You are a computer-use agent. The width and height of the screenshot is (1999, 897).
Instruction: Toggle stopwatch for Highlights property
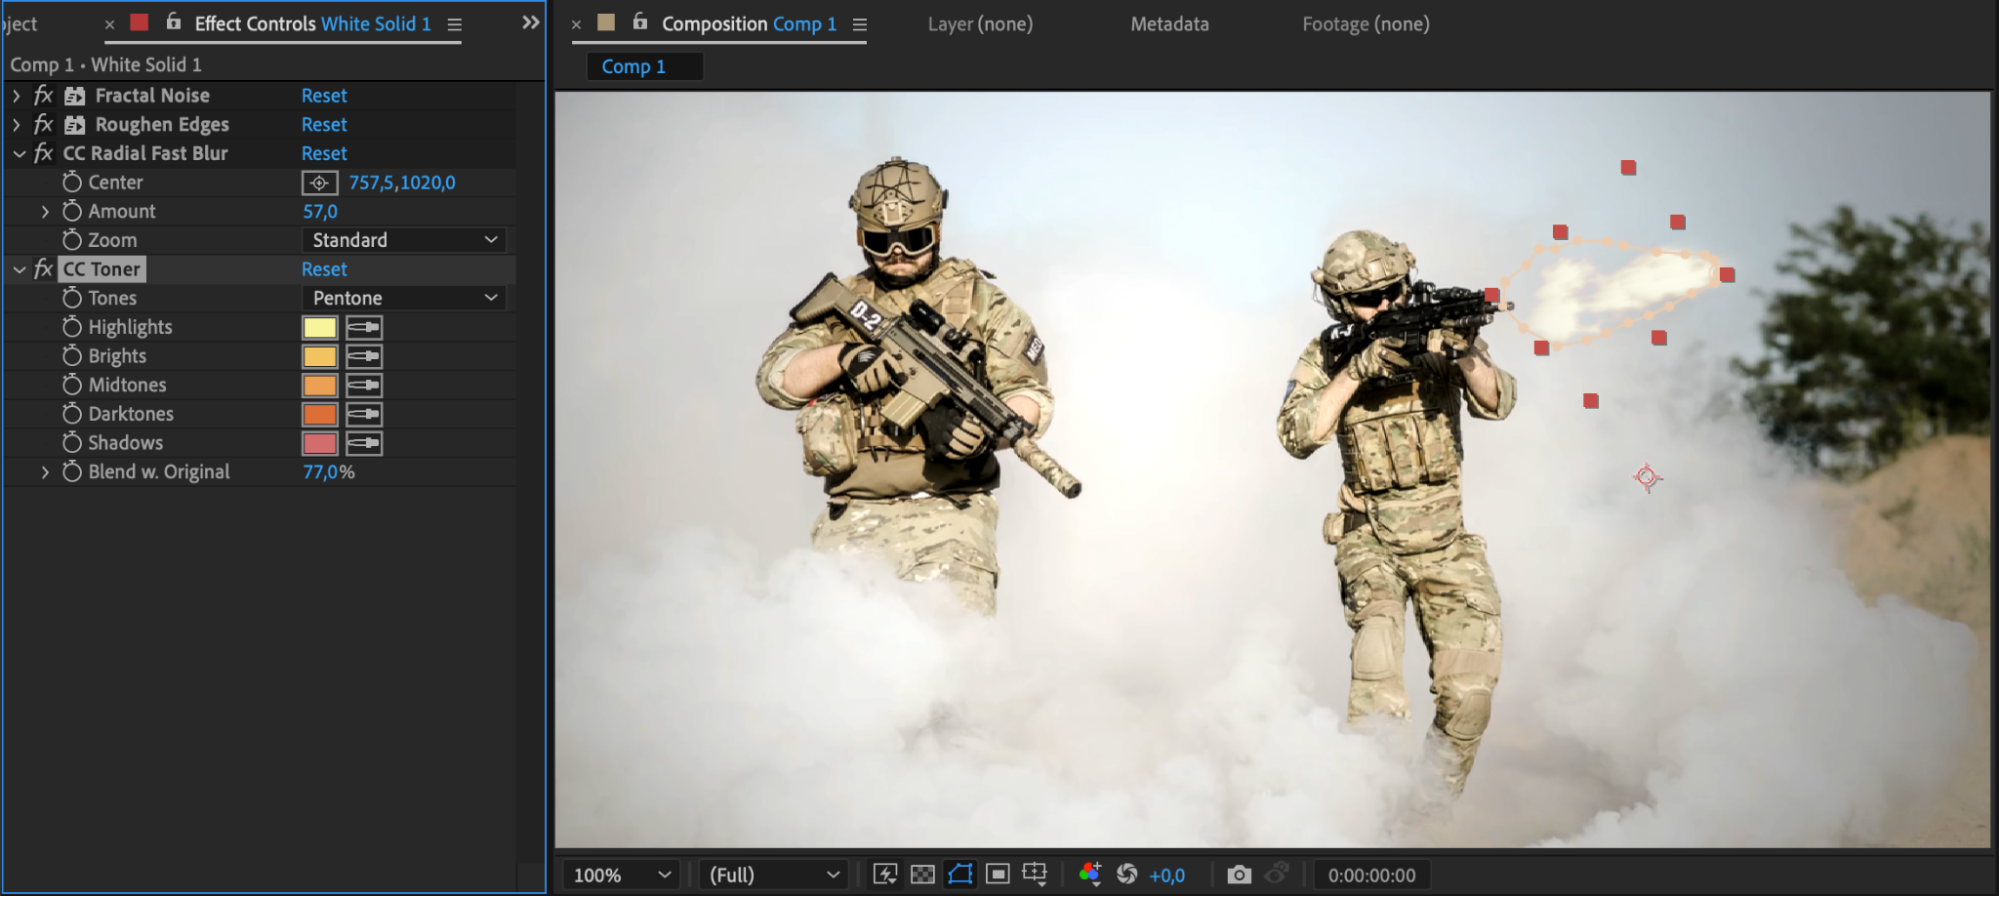[x=72, y=327]
